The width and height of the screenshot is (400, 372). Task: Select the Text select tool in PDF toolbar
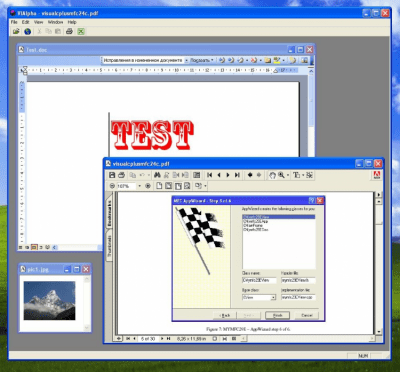296,175
